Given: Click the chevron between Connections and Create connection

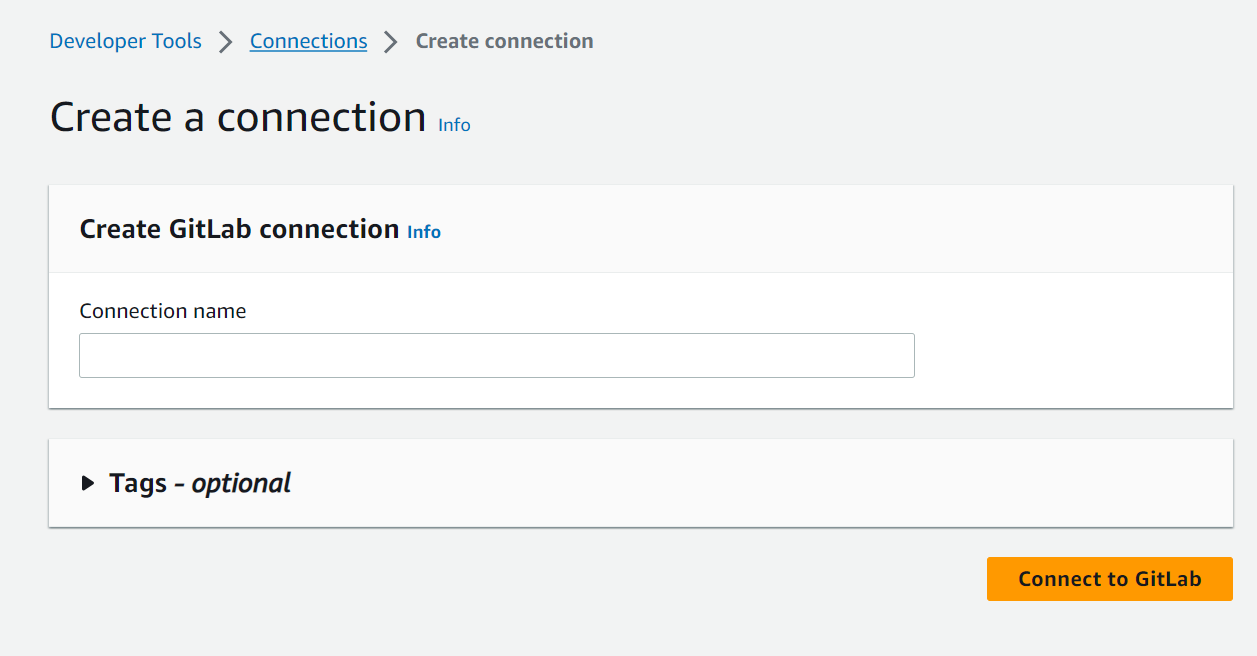Looking at the screenshot, I should (390, 41).
